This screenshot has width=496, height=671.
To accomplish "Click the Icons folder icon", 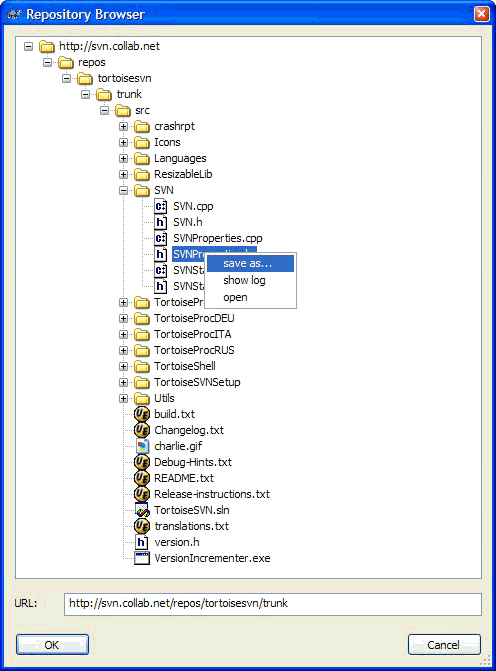I will (x=142, y=143).
